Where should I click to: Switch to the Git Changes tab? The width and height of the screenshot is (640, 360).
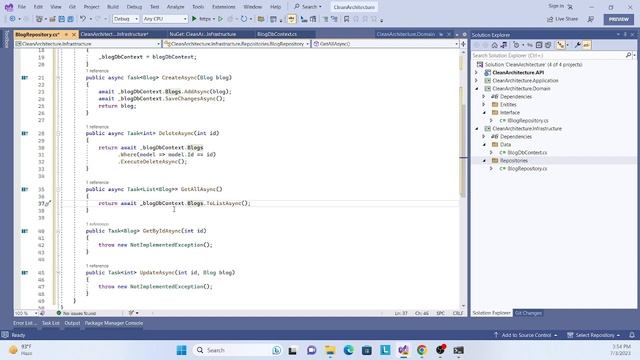[x=528, y=313]
